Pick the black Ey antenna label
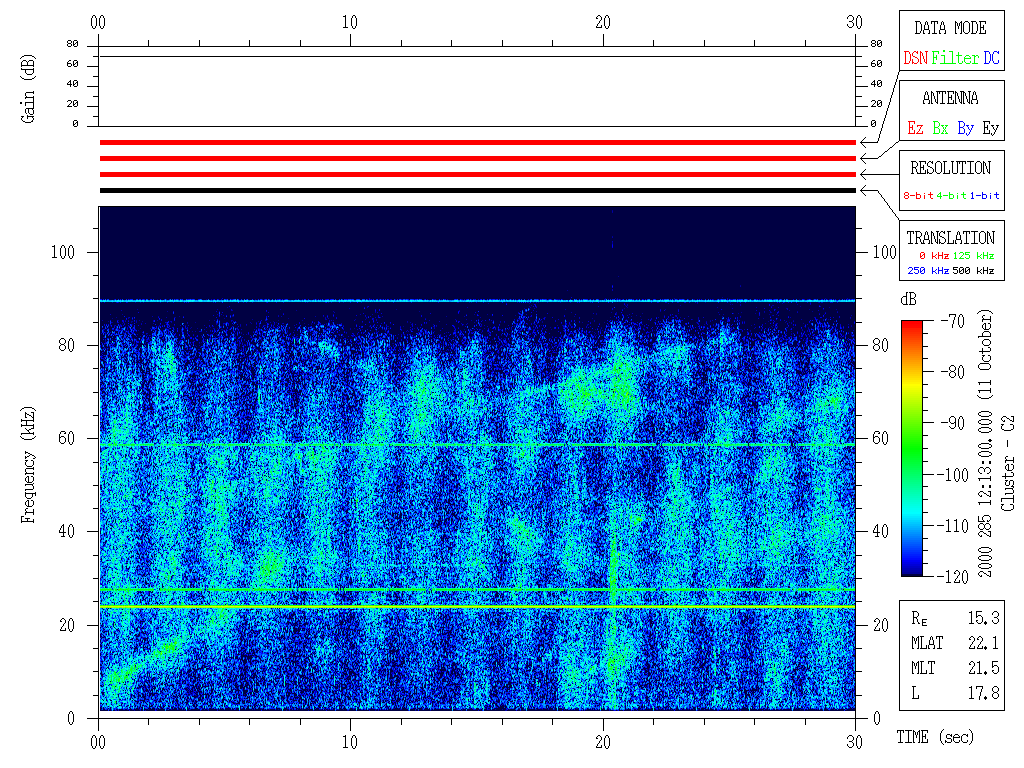Image resolution: width=1024 pixels, height=768 pixels. point(990,128)
